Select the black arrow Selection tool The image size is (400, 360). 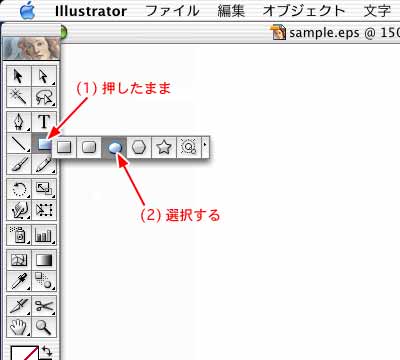(x=19, y=76)
